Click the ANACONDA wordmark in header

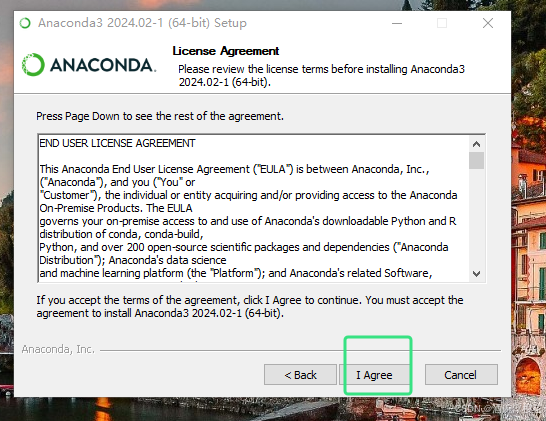[102, 65]
